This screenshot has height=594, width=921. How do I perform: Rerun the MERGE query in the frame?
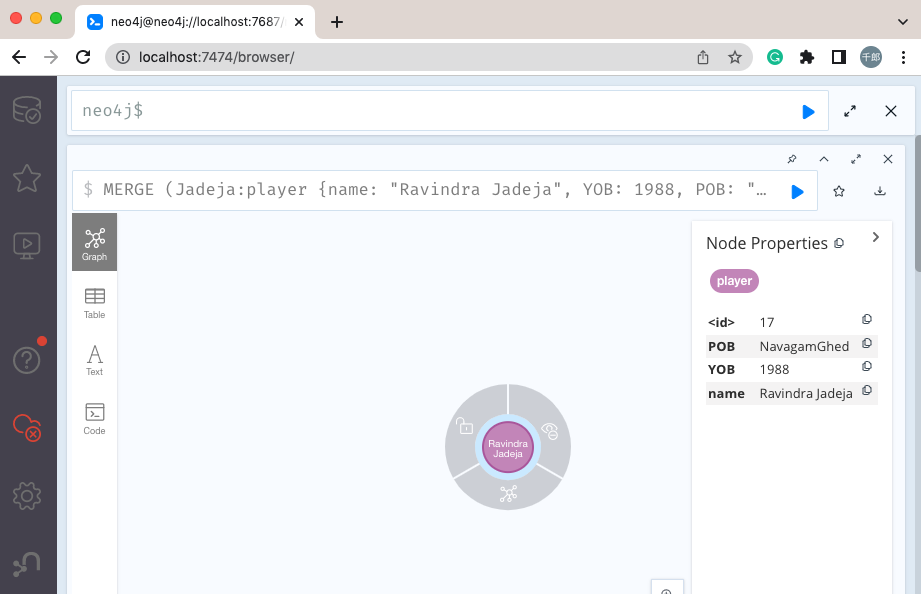tap(797, 192)
